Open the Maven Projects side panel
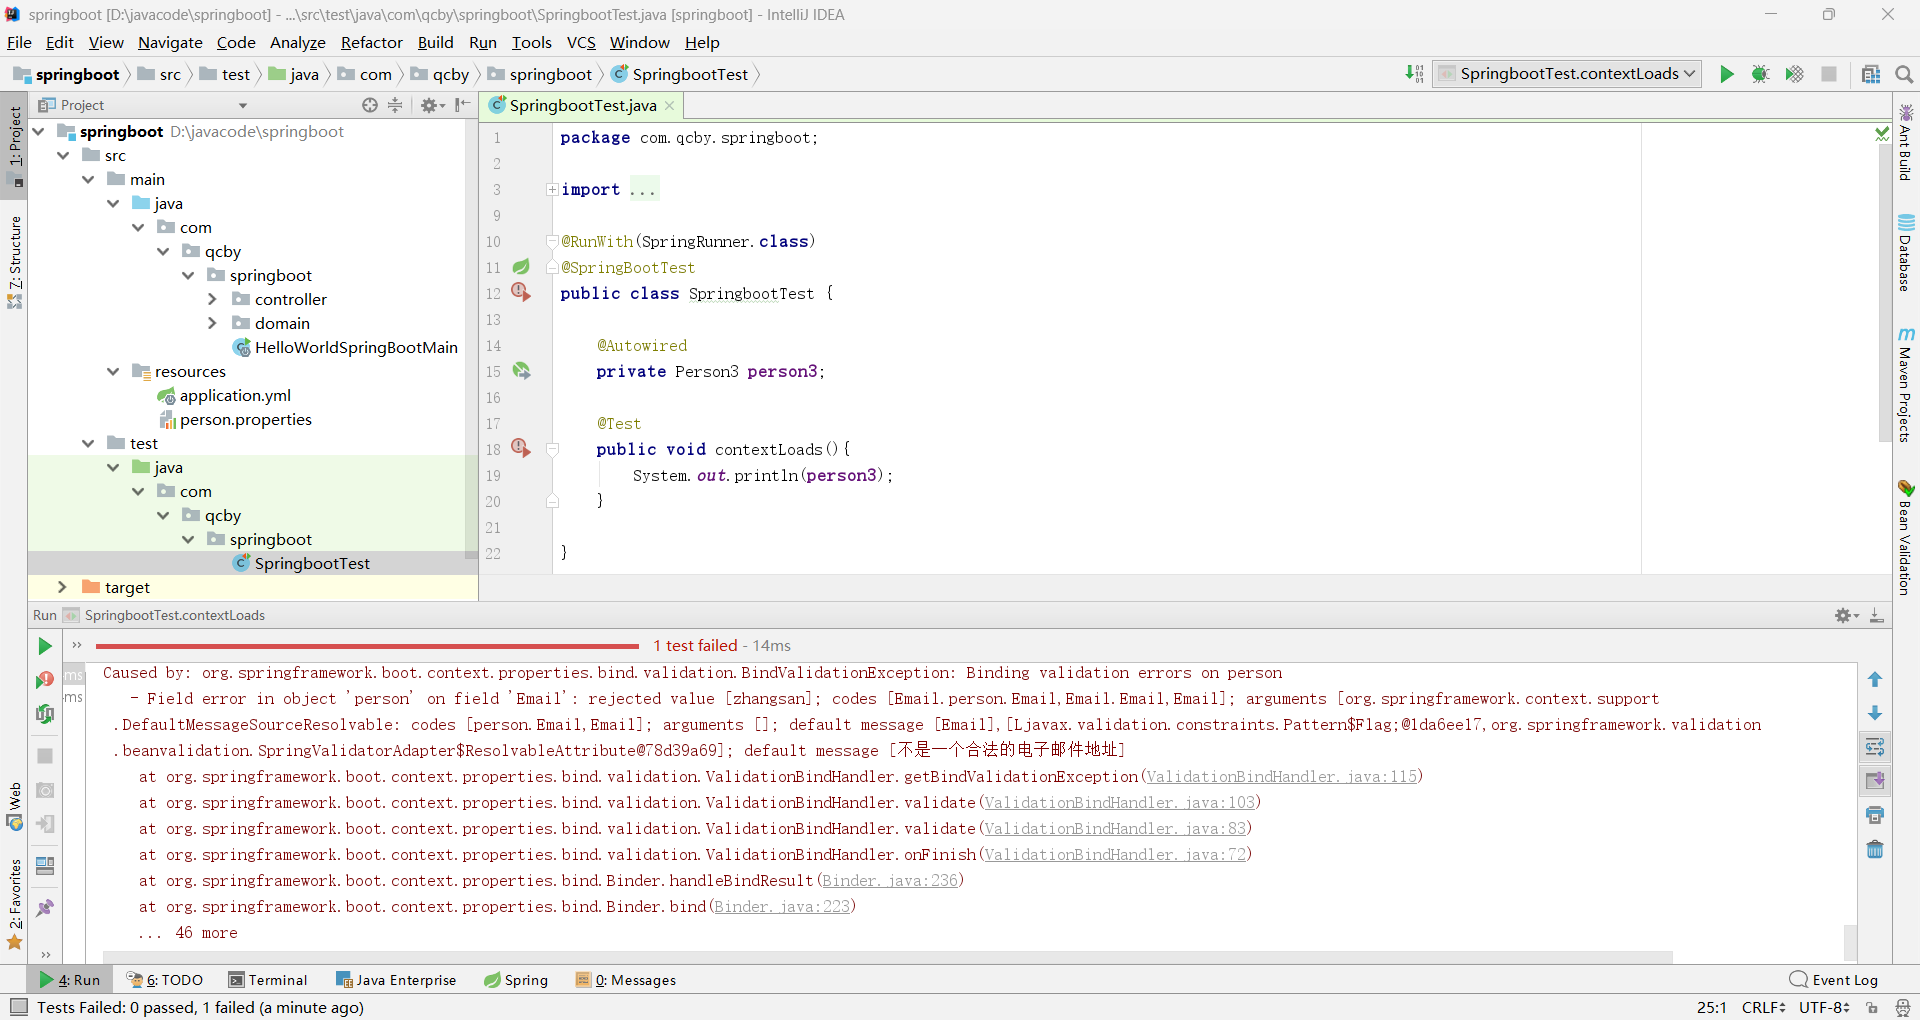Image resolution: width=1920 pixels, height=1020 pixels. pyautogui.click(x=1906, y=384)
